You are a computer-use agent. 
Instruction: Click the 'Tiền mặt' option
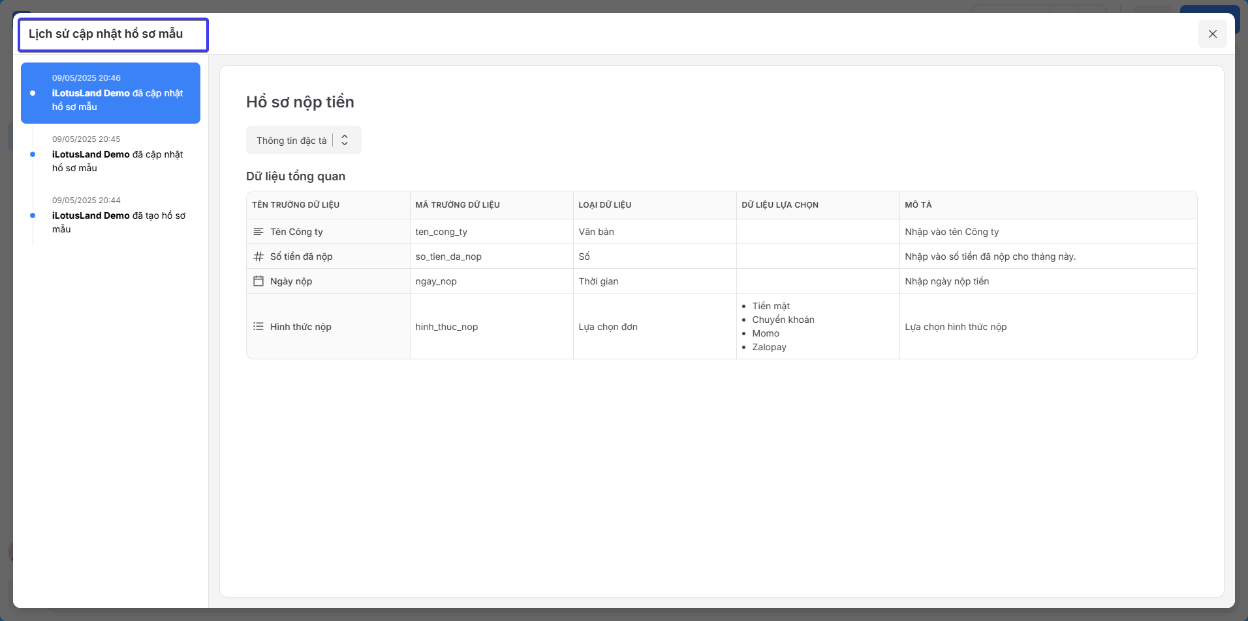click(x=771, y=306)
